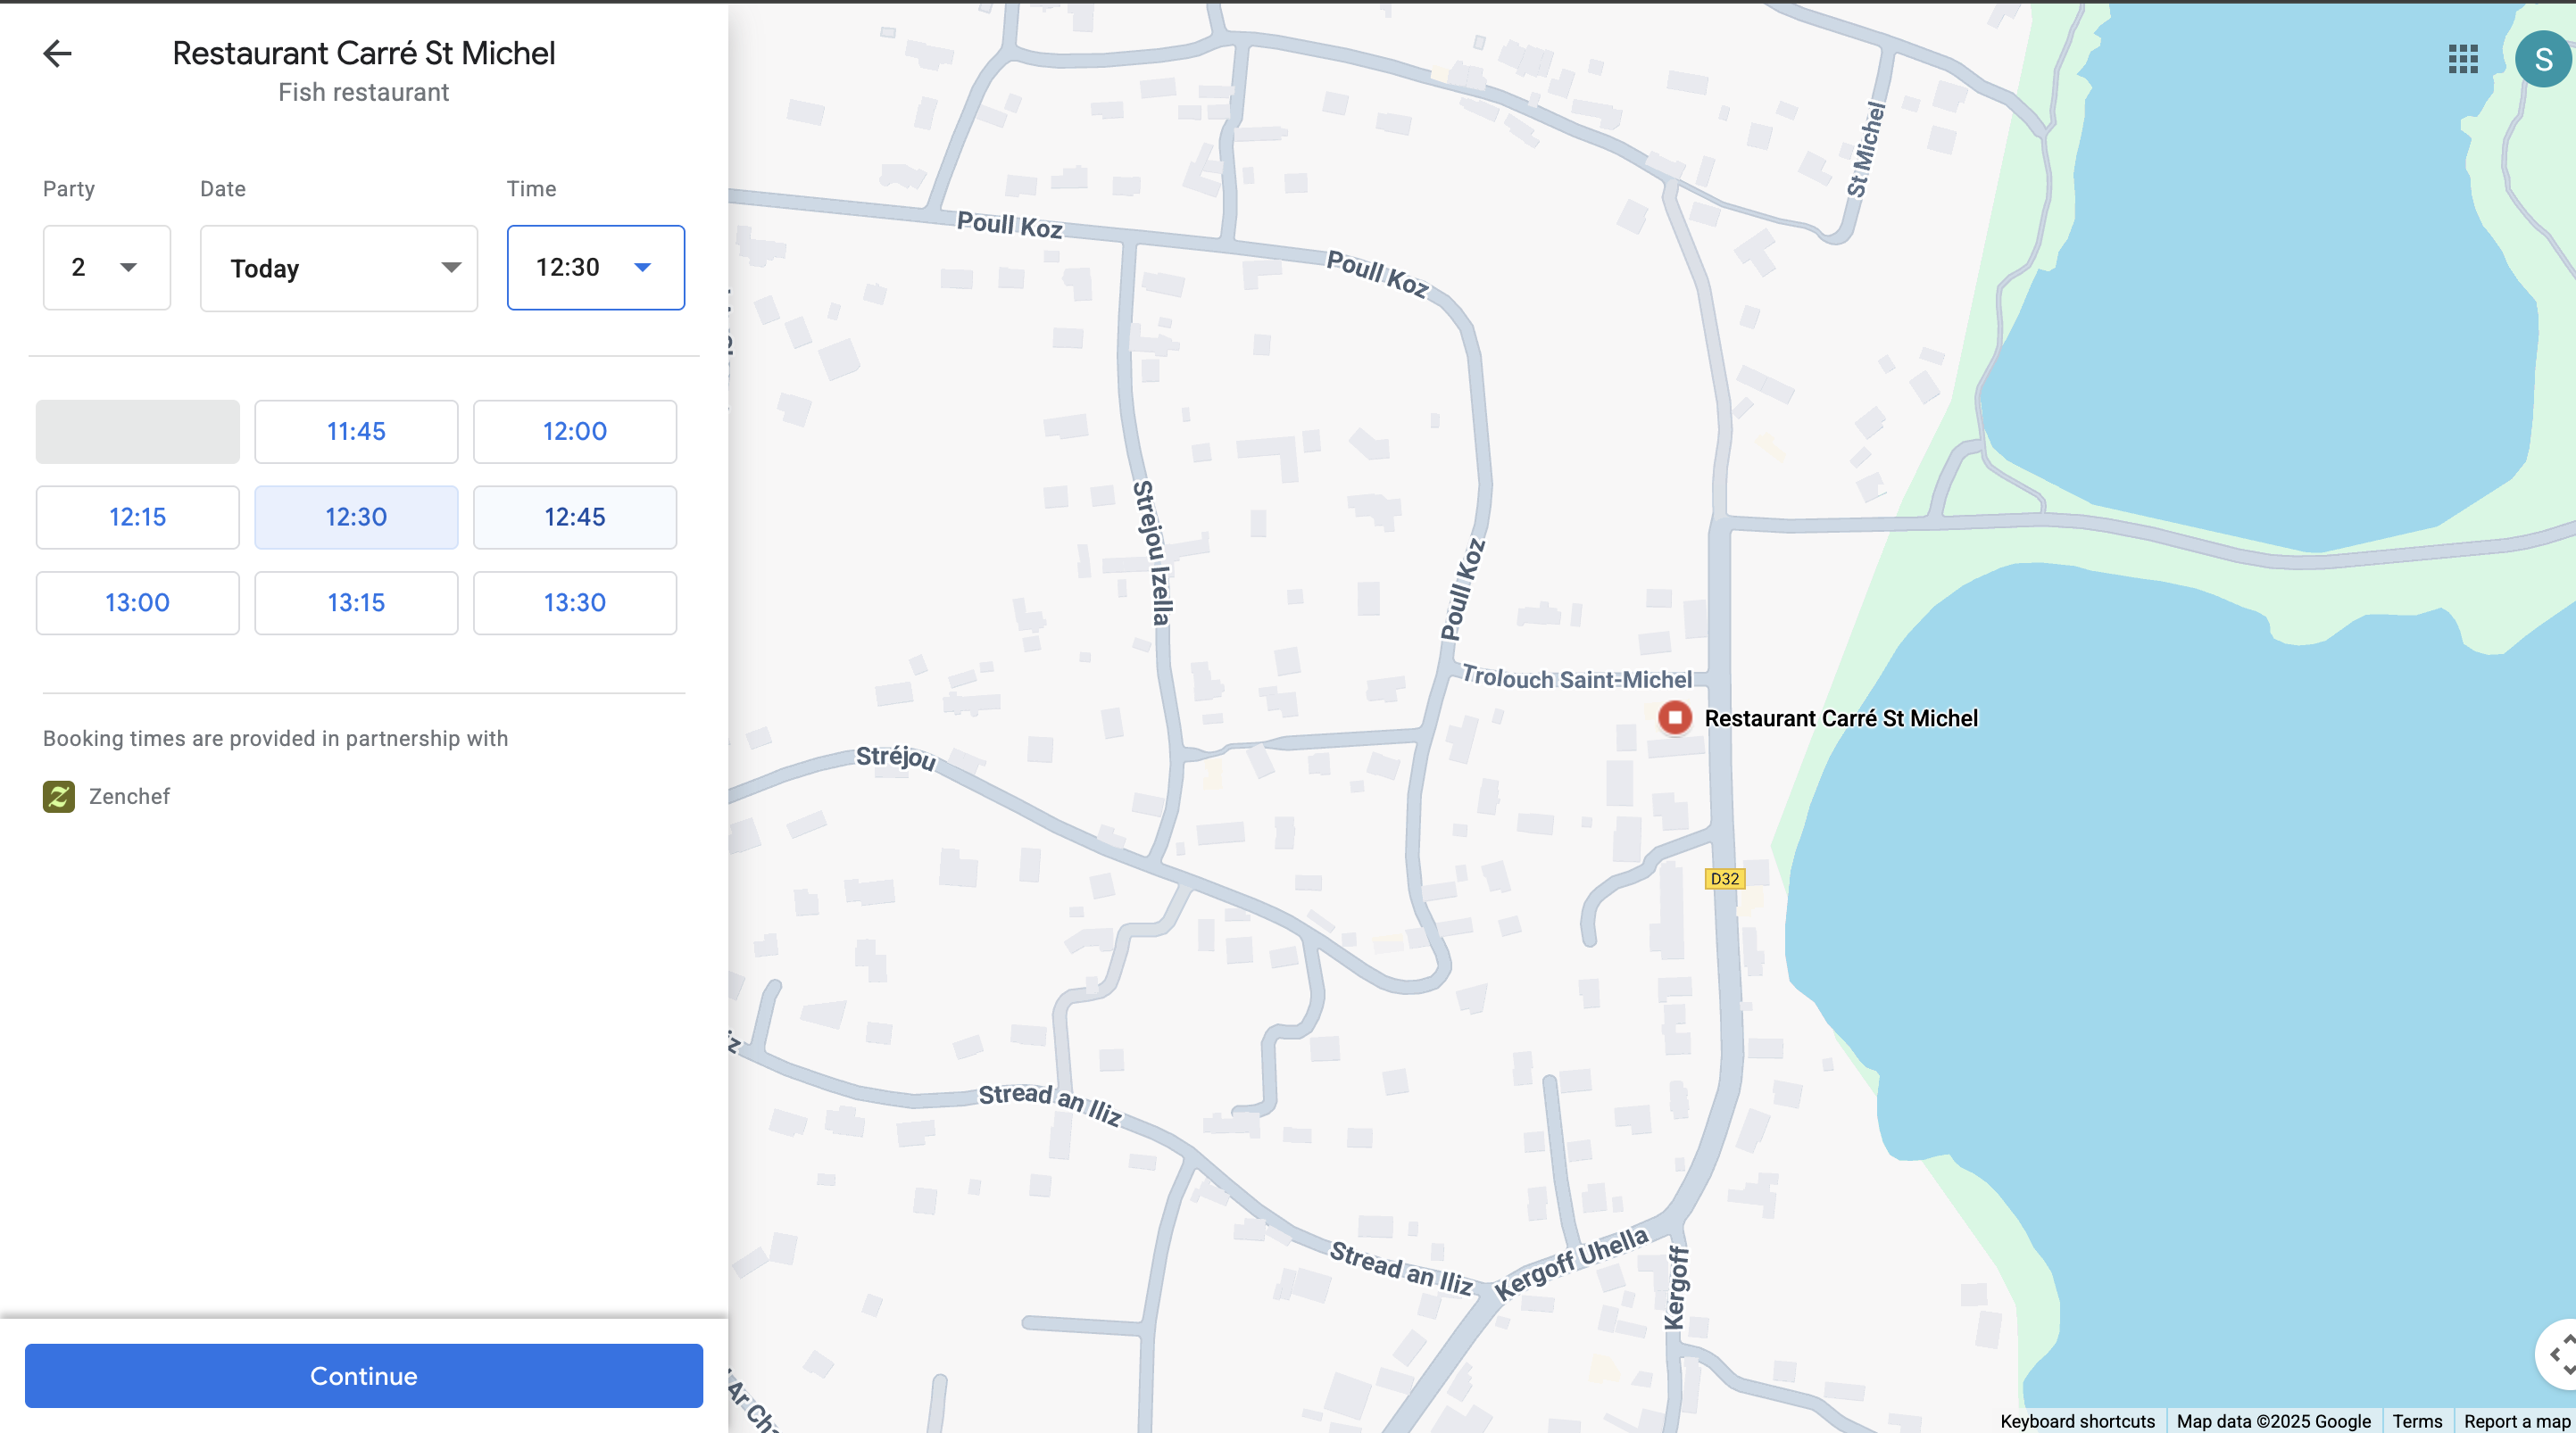
Task: Open the Party size dropdown
Action: tap(106, 267)
